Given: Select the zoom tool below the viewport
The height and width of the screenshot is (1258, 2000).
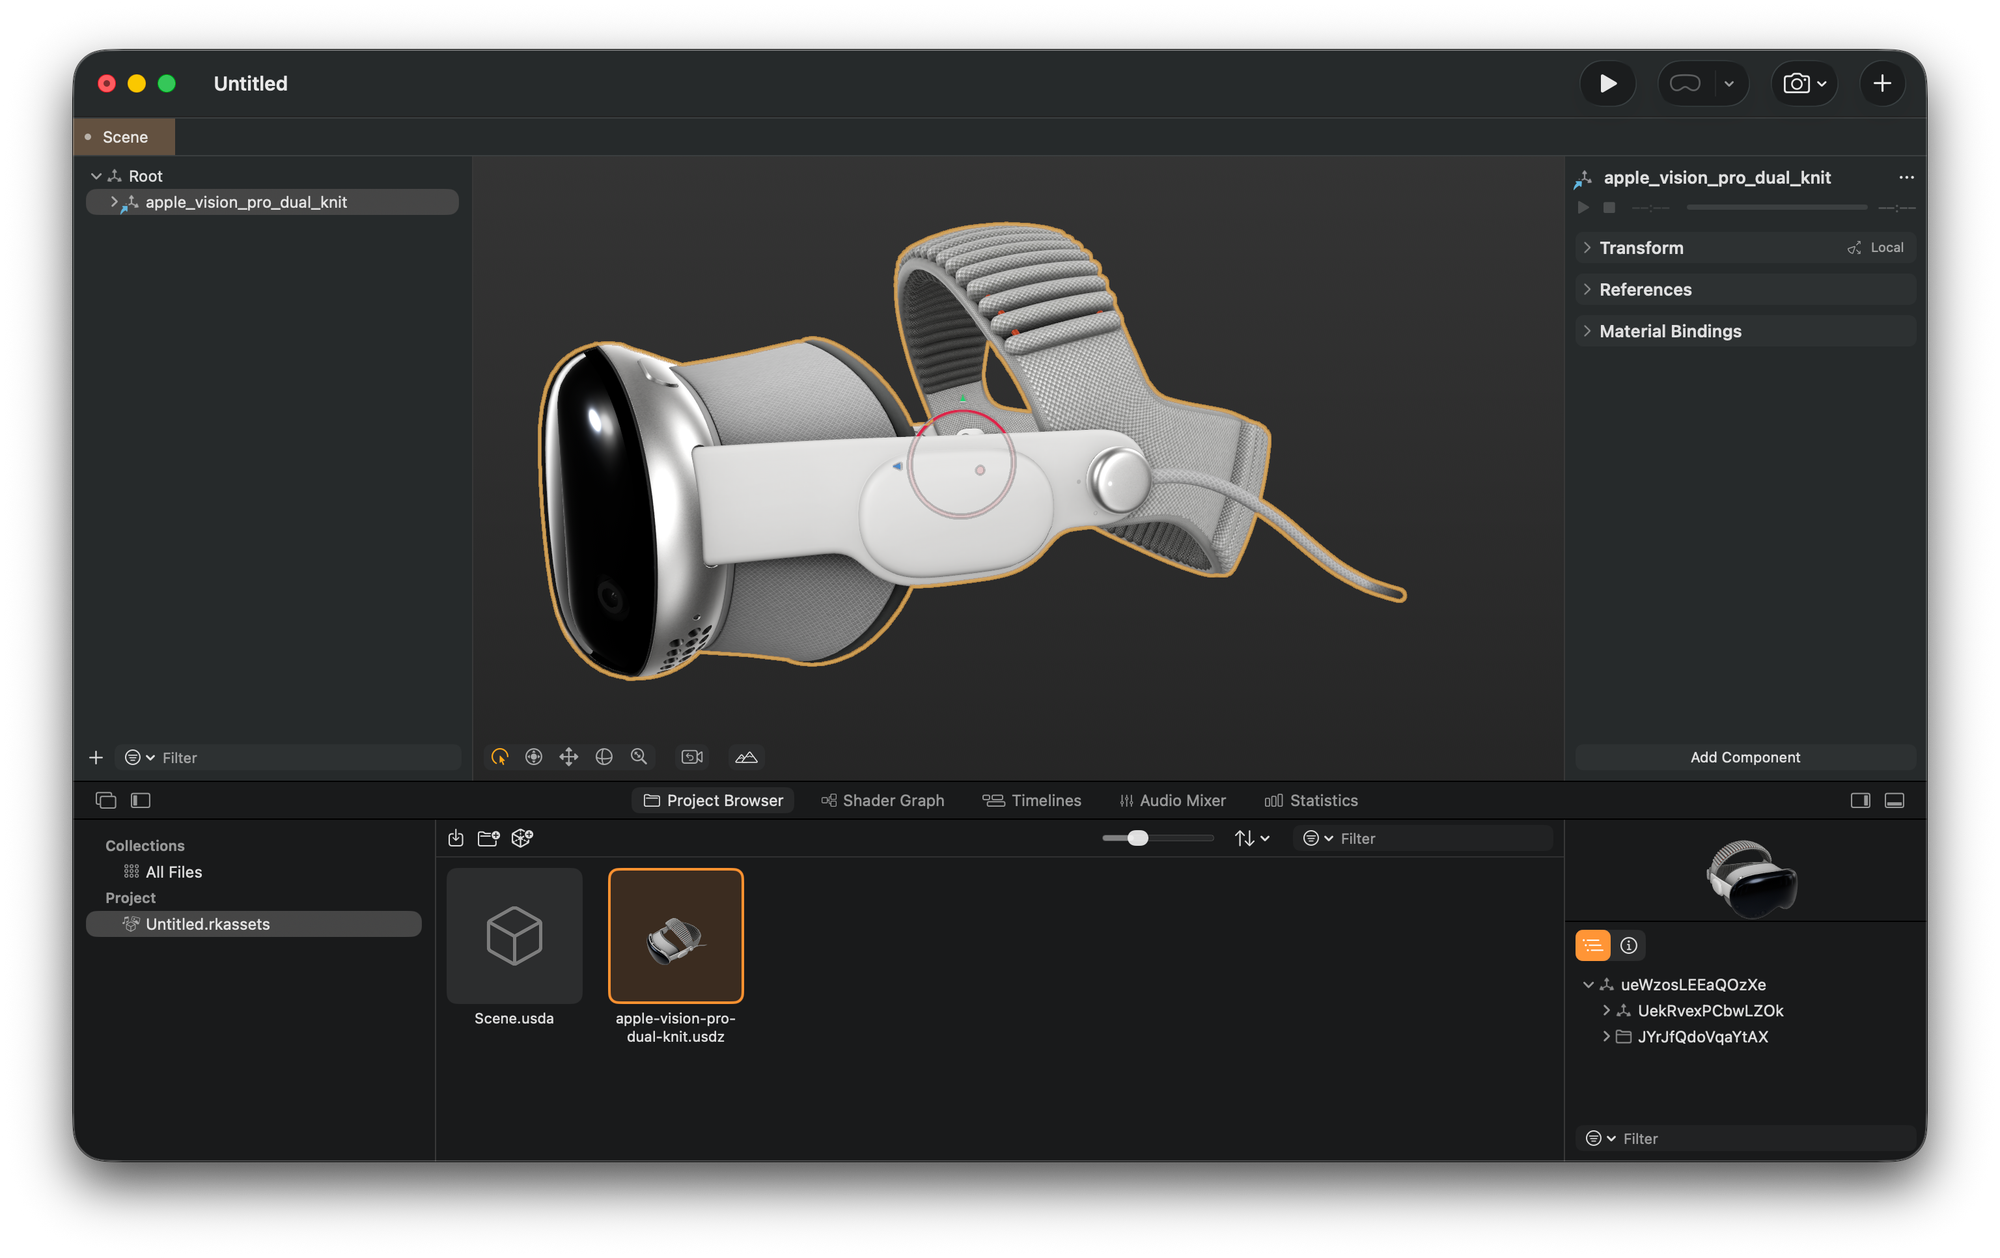Looking at the screenshot, I should pos(639,757).
